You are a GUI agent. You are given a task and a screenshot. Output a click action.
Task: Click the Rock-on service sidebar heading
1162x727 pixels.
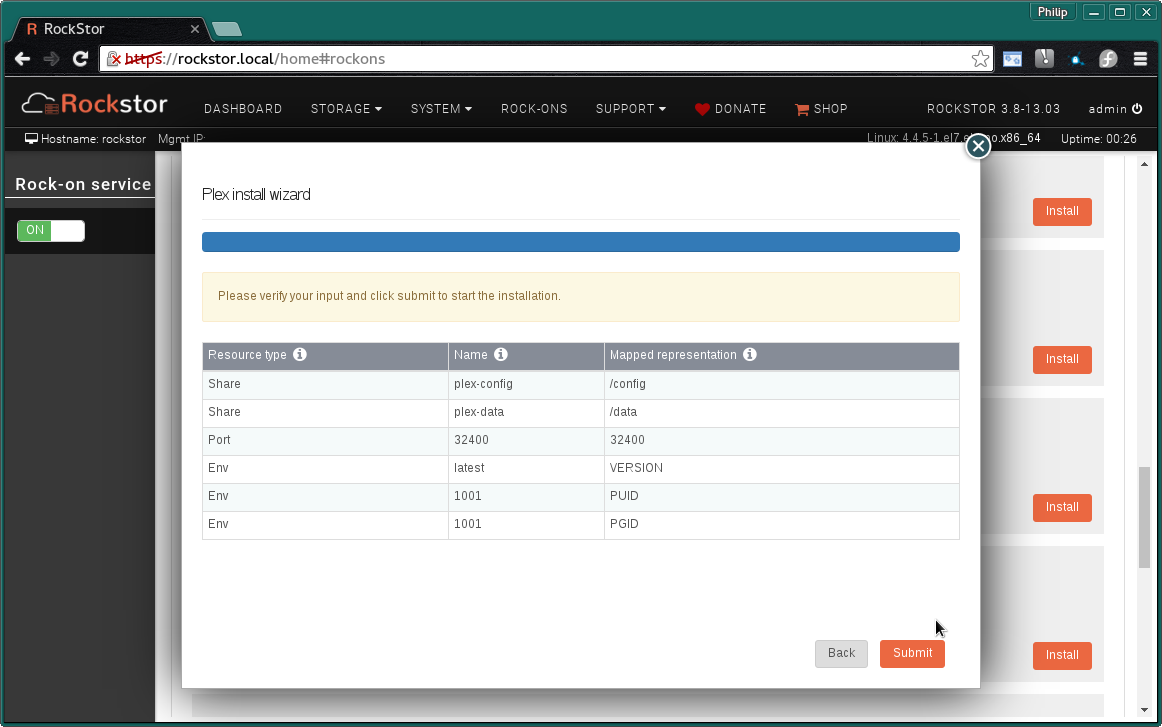[x=83, y=185]
